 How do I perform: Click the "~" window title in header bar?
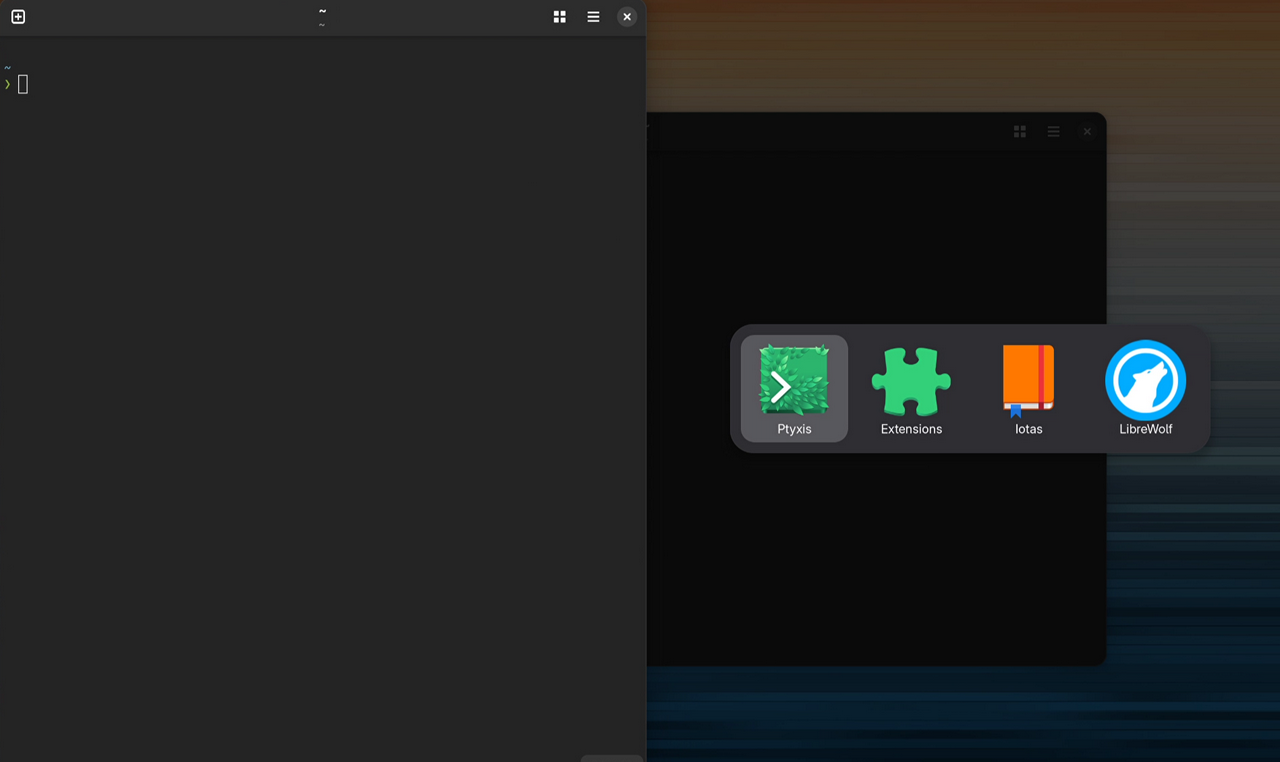(x=322, y=12)
